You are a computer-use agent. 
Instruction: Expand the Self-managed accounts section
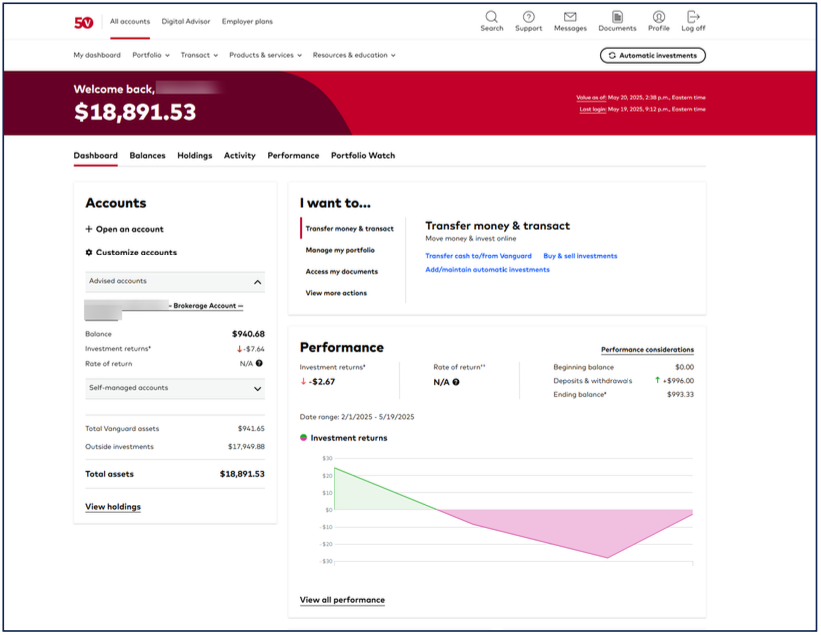tap(175, 388)
